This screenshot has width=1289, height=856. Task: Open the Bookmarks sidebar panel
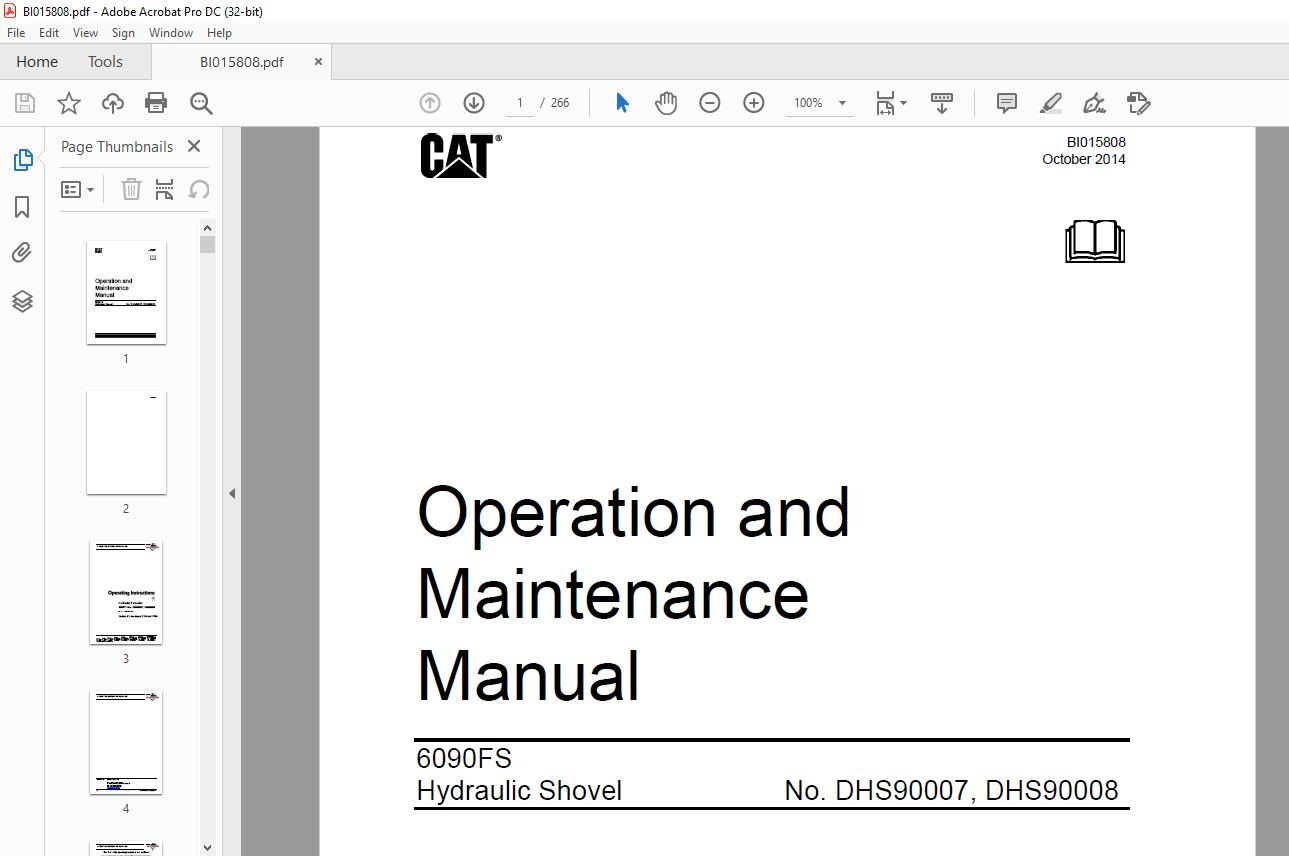click(22, 207)
